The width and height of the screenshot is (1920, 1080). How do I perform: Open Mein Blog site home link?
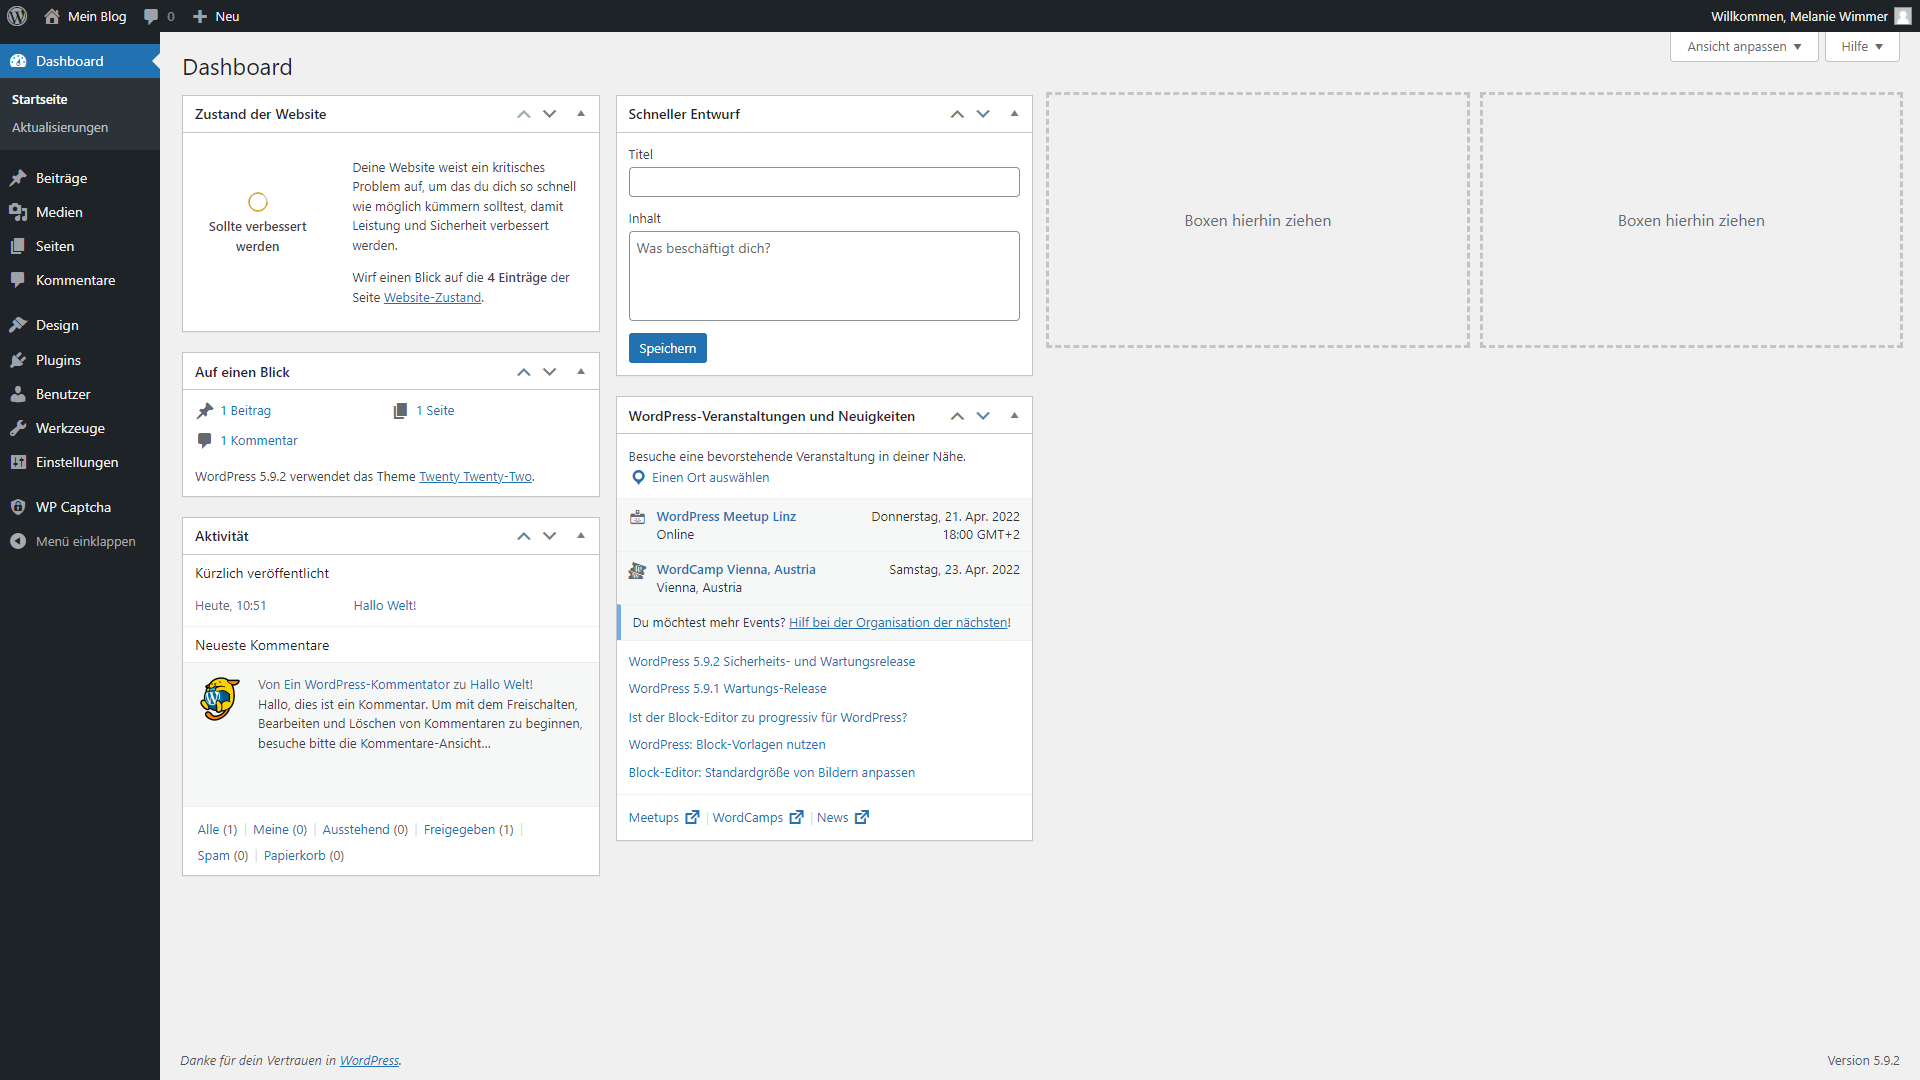pos(86,16)
